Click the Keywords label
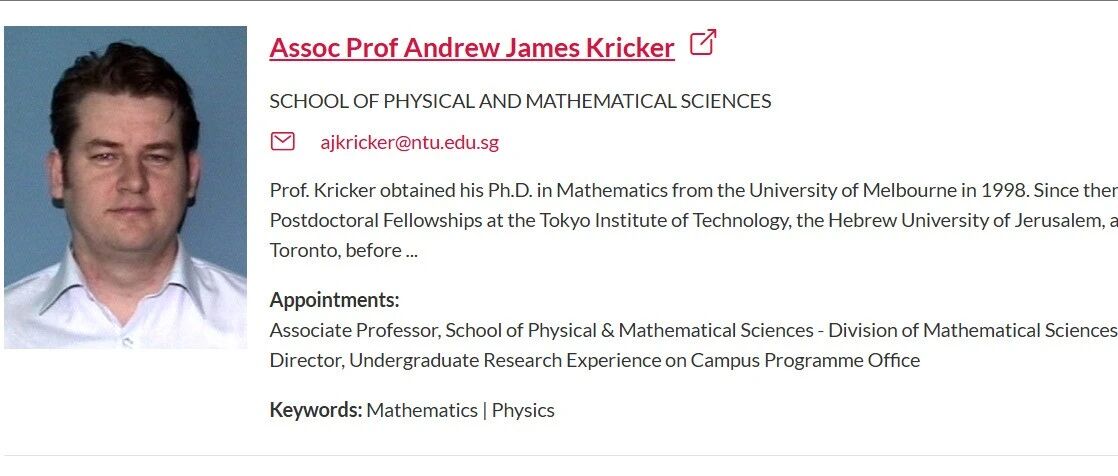The width and height of the screenshot is (1118, 476). coord(316,410)
